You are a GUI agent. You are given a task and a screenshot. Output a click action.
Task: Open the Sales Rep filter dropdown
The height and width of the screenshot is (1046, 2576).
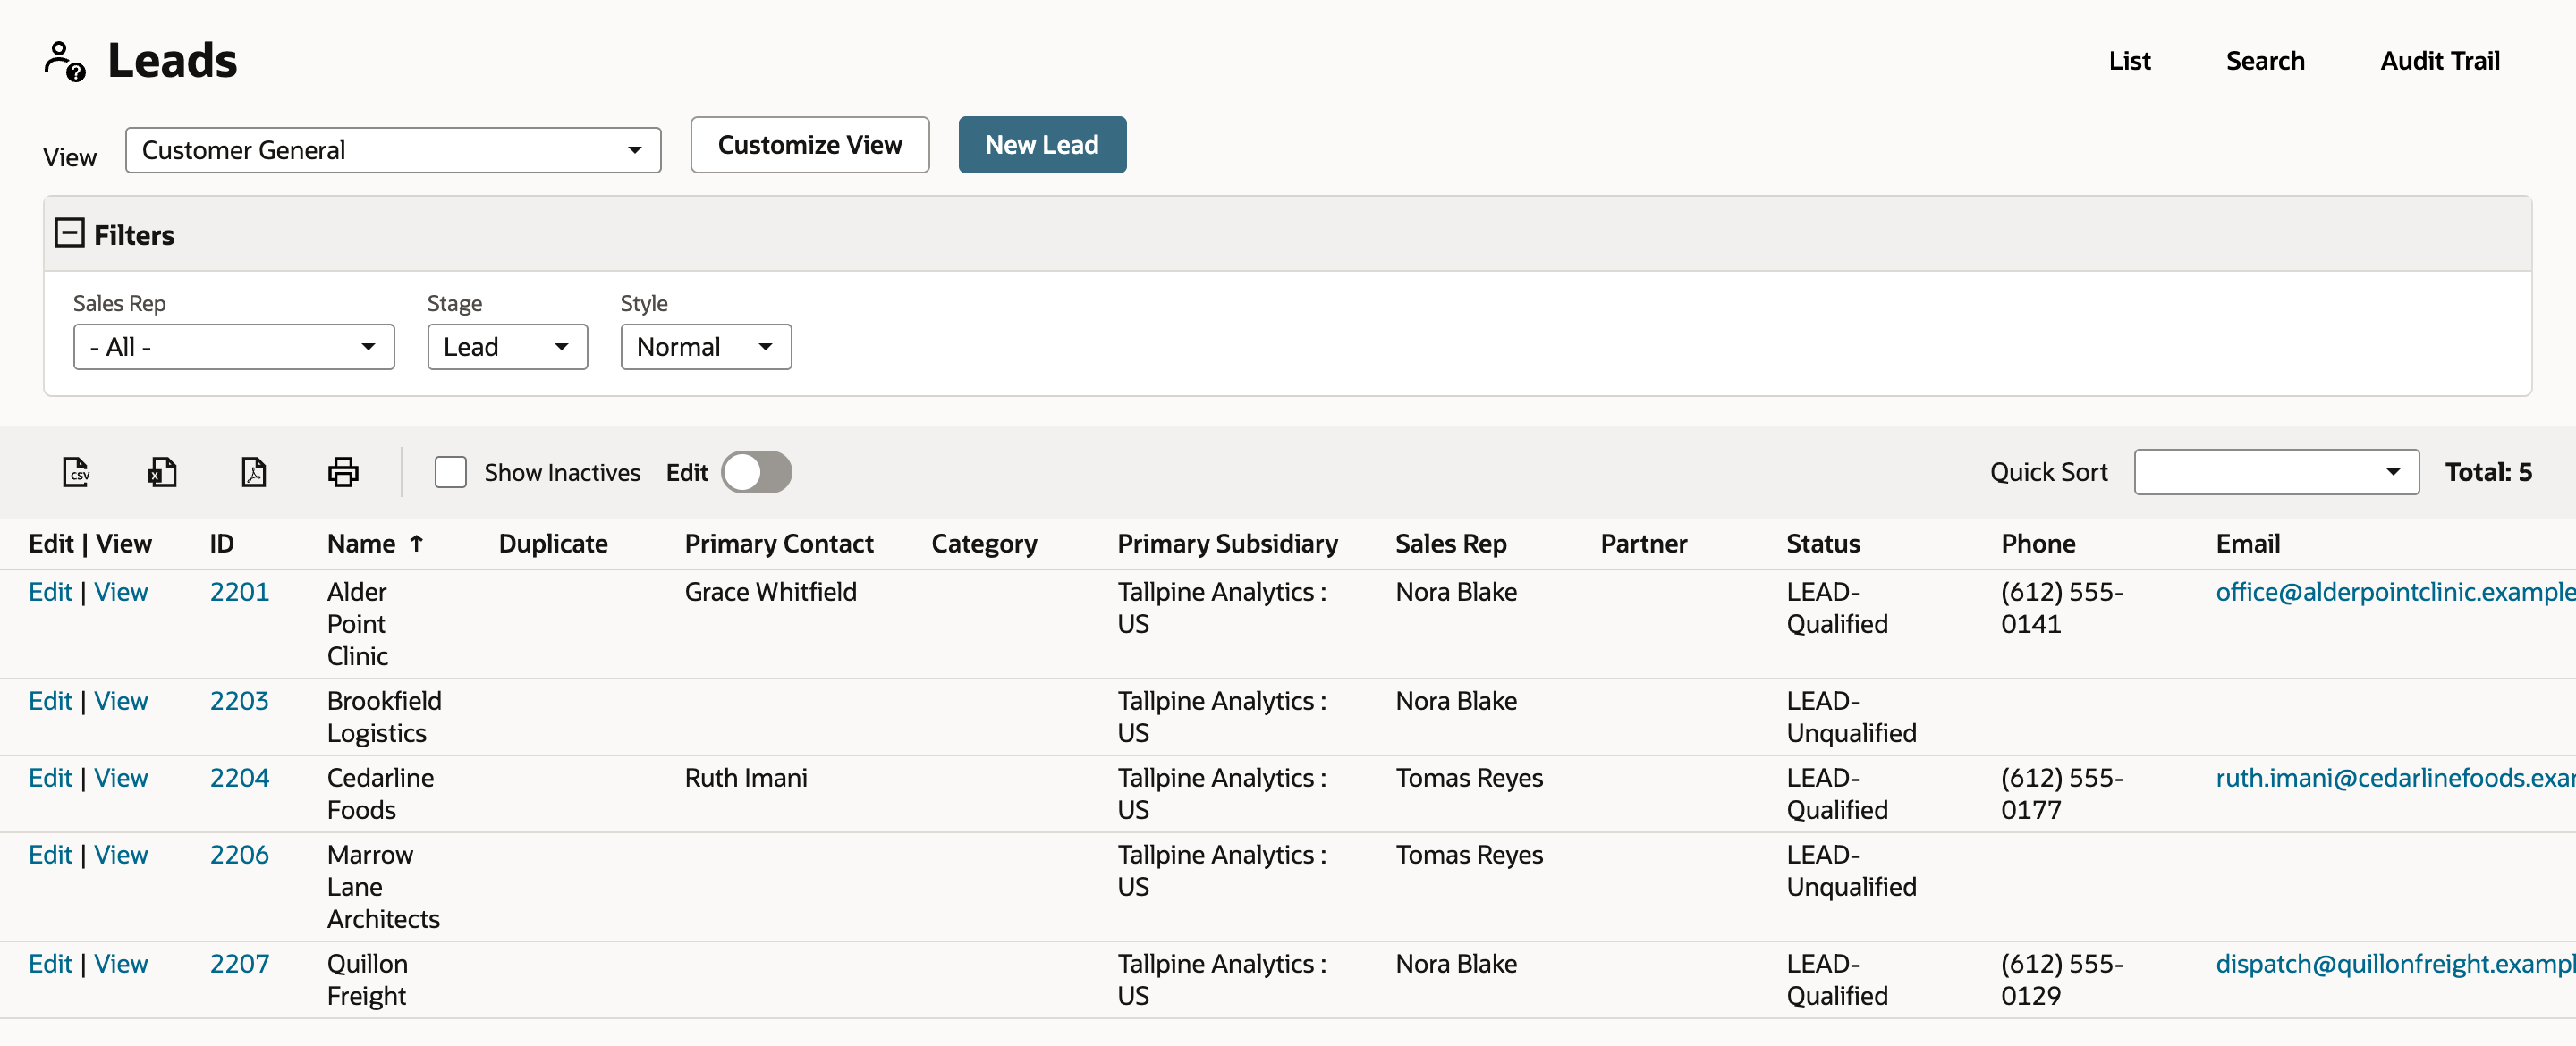(234, 347)
